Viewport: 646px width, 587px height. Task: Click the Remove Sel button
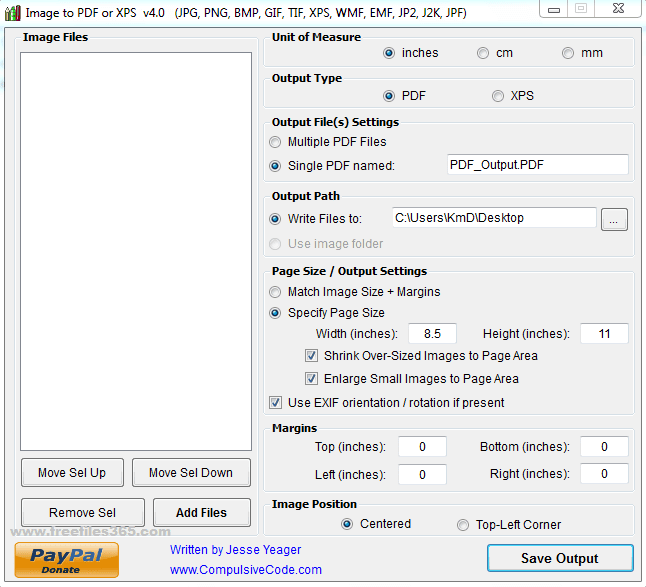pos(83,512)
